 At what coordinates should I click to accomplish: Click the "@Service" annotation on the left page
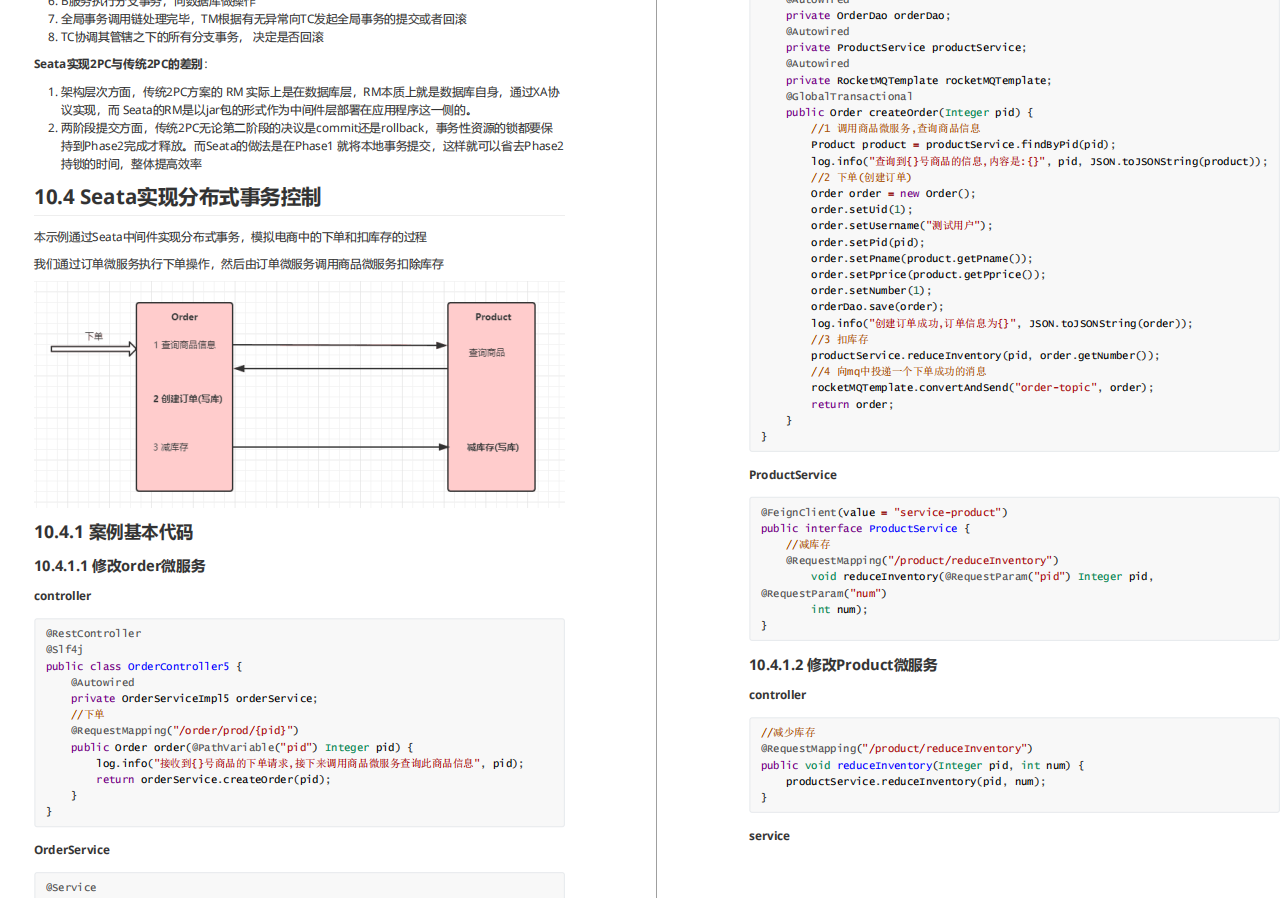pyautogui.click(x=71, y=887)
